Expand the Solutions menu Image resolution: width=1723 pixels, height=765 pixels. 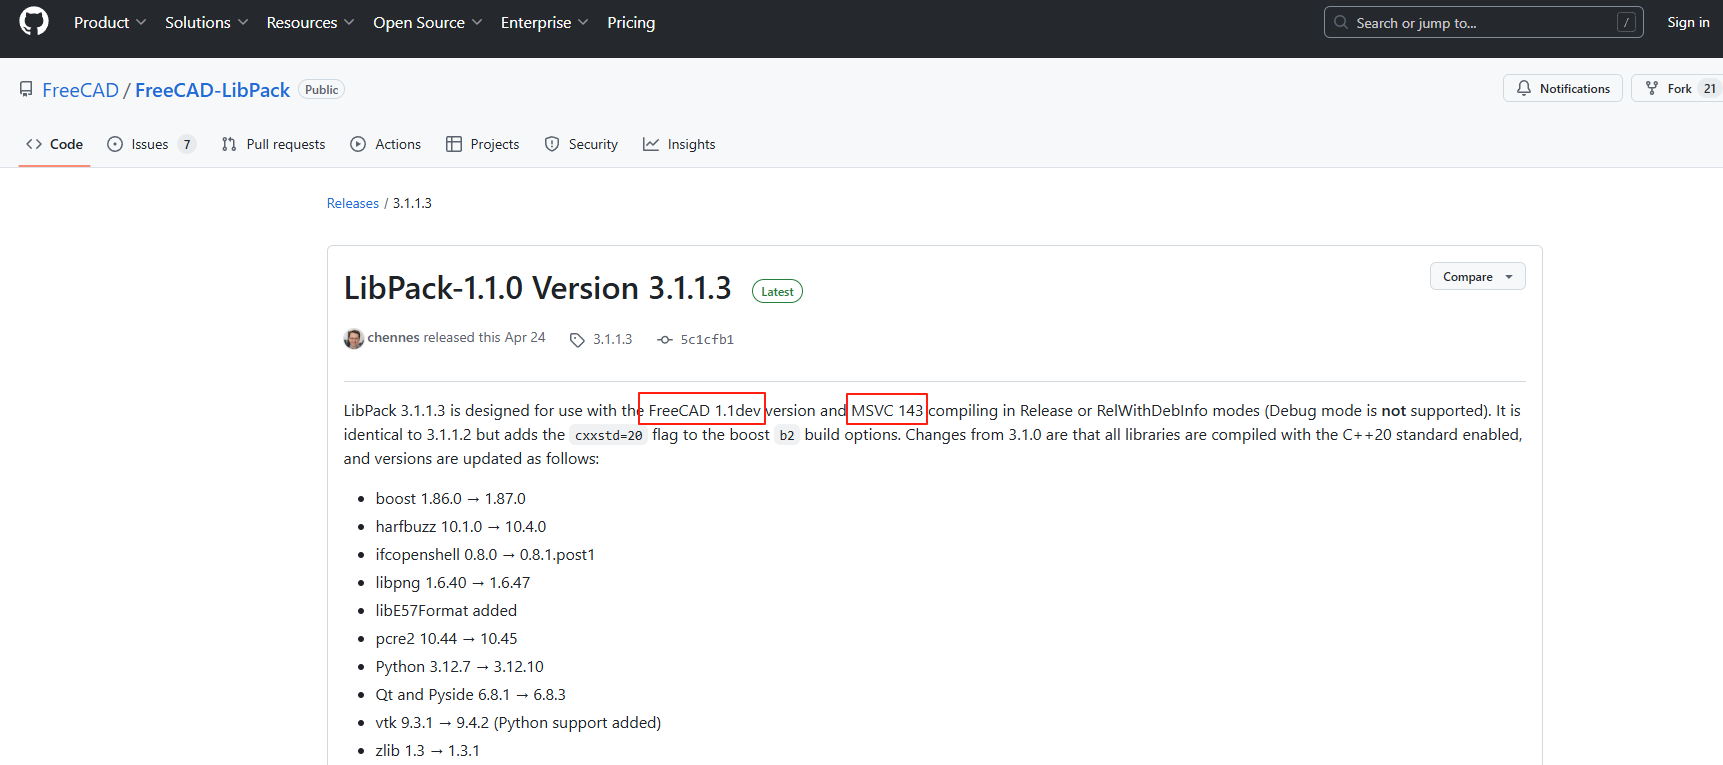[x=206, y=22]
